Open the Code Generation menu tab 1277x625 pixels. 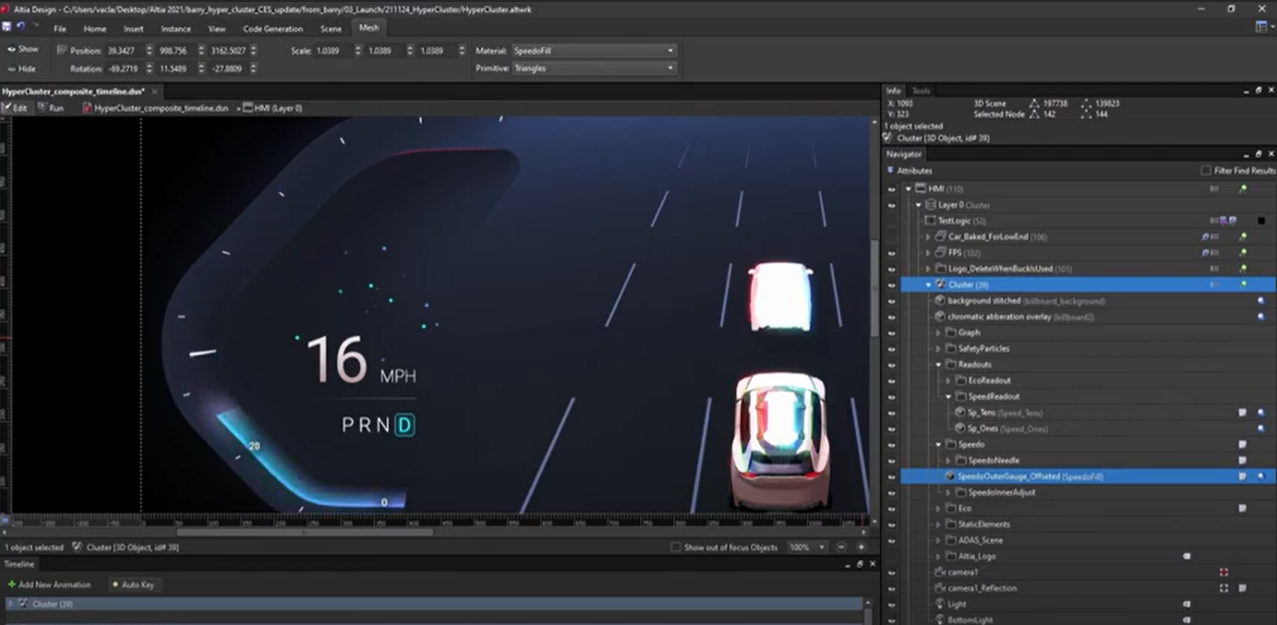pyautogui.click(x=272, y=29)
